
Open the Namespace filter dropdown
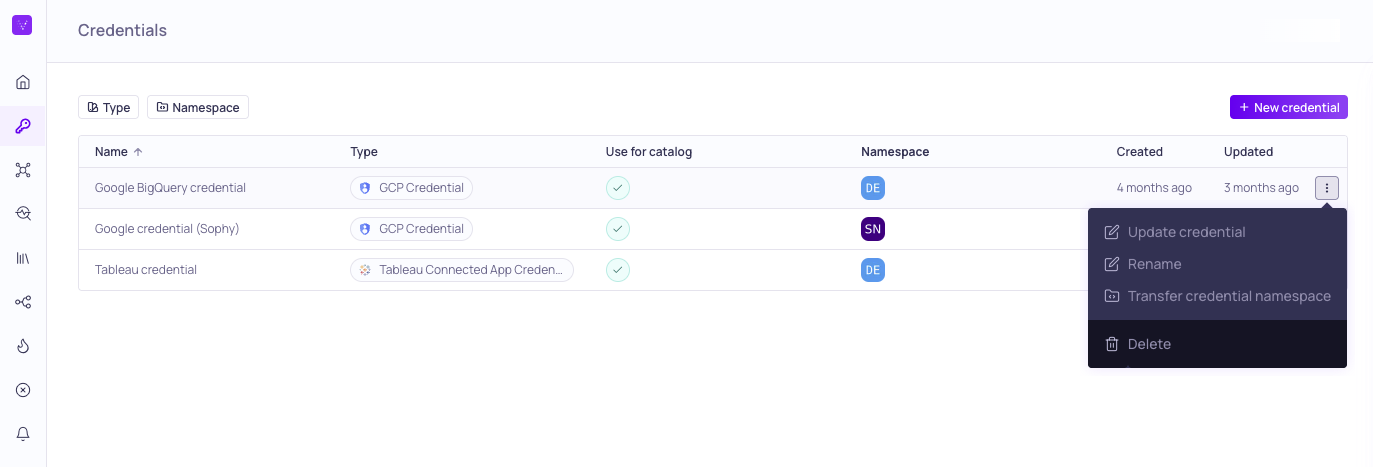(x=198, y=107)
